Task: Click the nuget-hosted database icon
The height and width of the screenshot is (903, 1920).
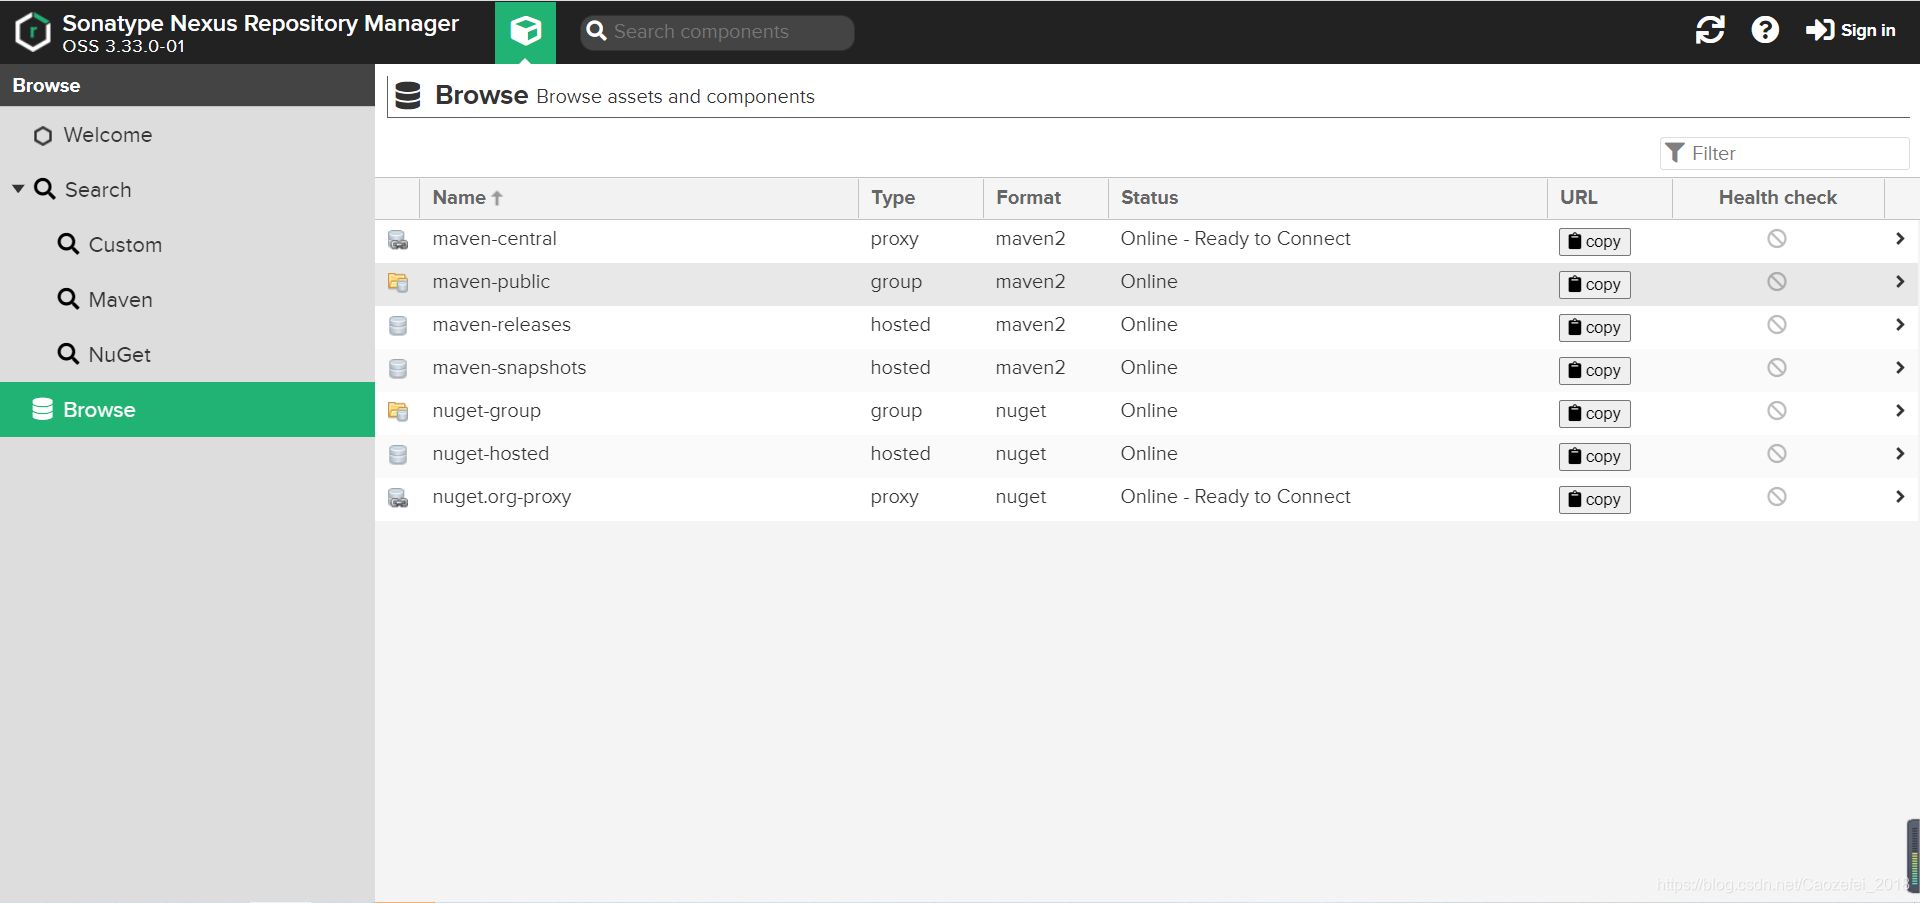Action: pos(398,455)
